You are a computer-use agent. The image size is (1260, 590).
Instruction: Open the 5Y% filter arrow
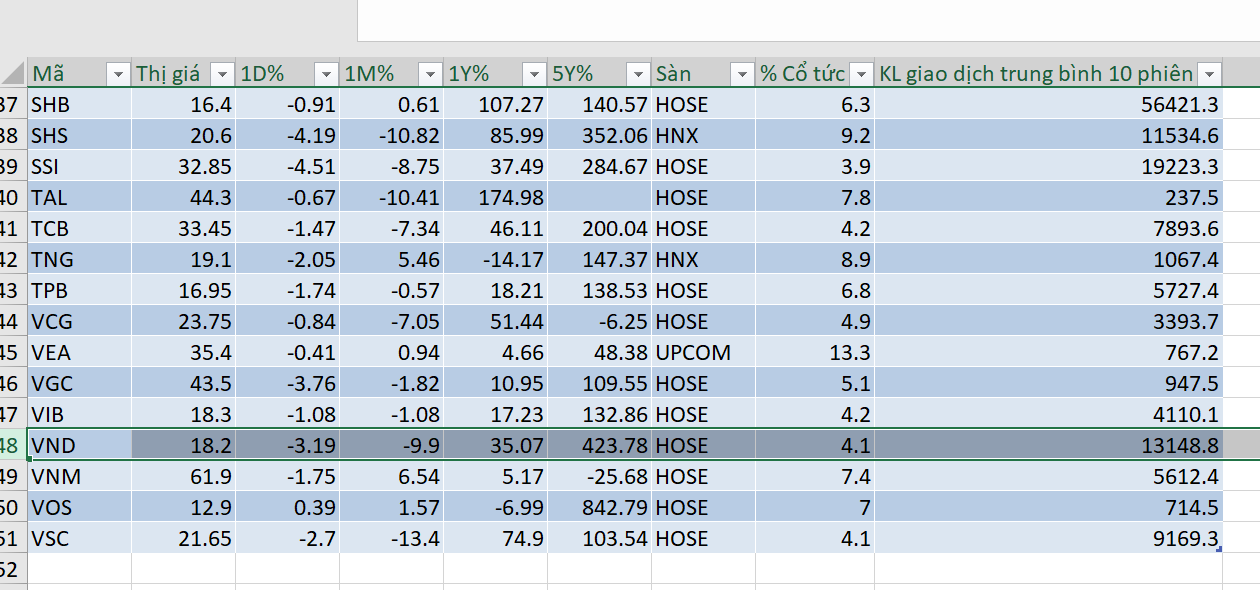[x=638, y=74]
